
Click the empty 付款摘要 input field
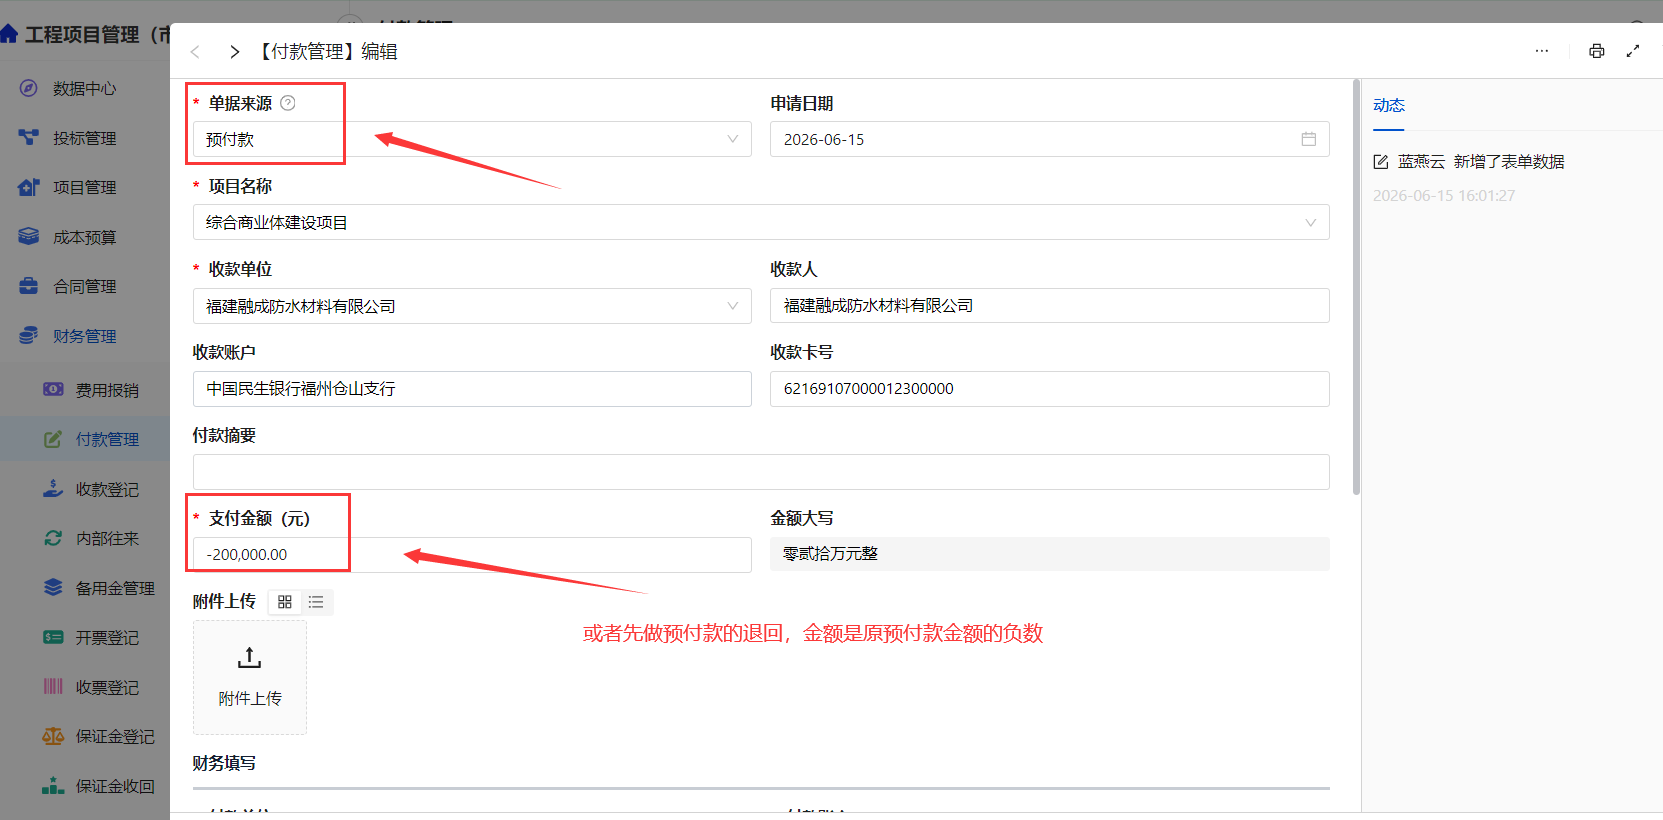point(761,472)
